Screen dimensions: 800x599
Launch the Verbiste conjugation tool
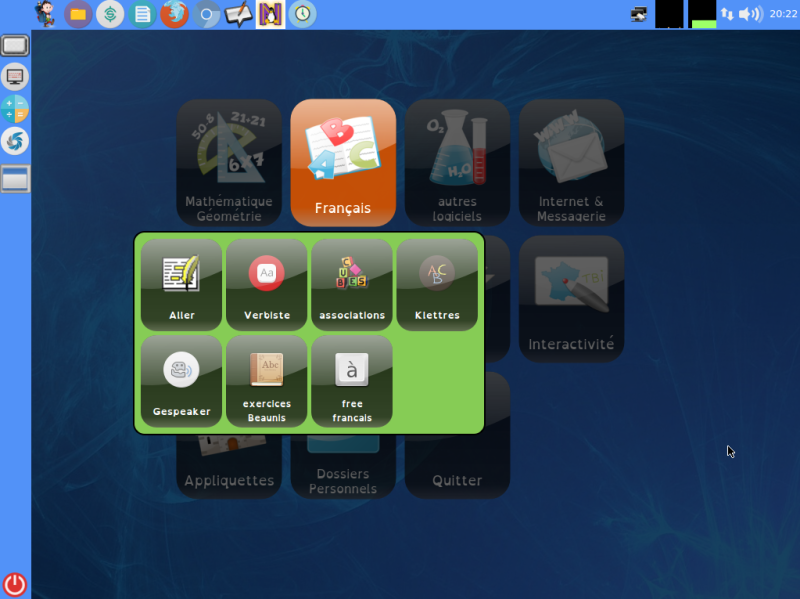(x=267, y=285)
